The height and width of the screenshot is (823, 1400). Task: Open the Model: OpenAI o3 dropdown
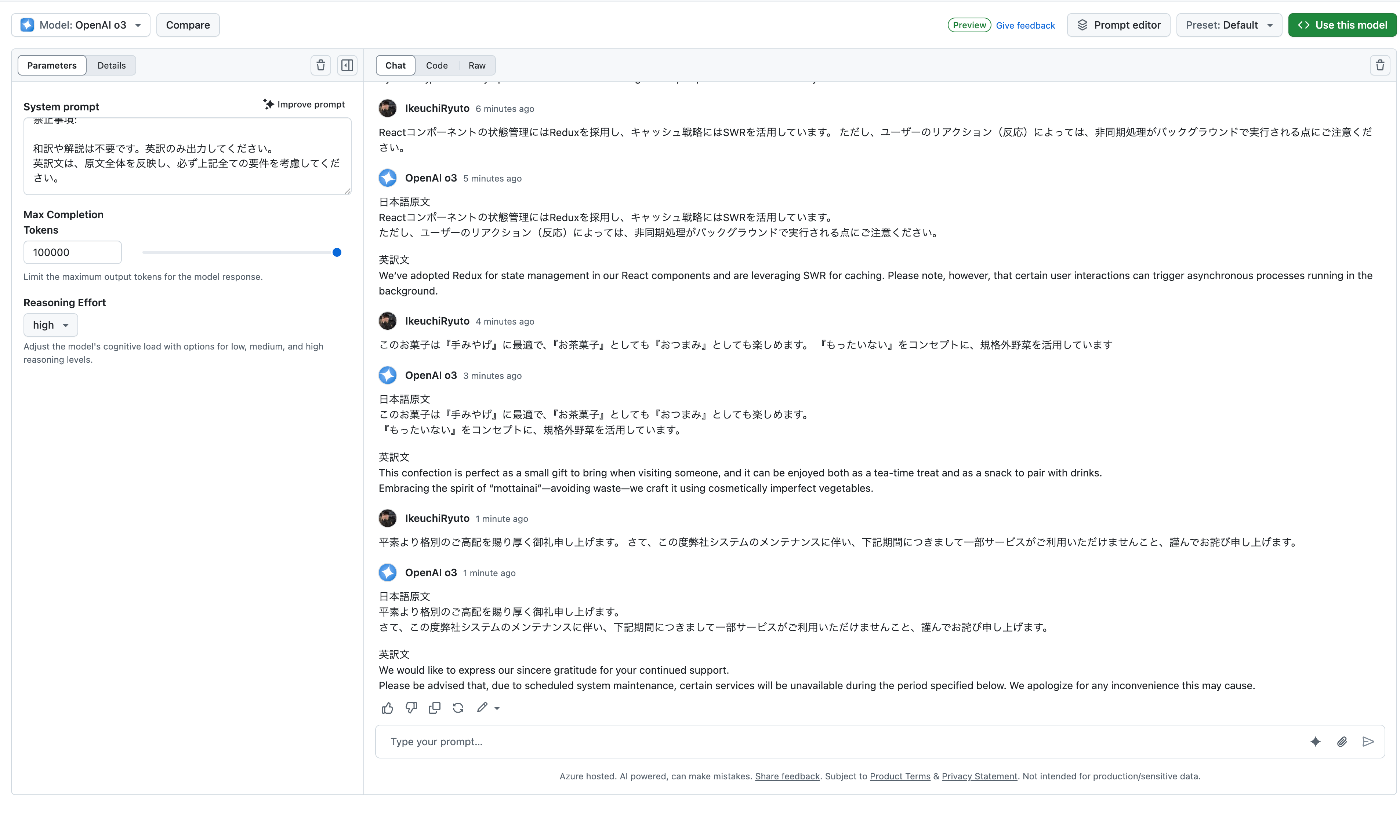pos(81,25)
